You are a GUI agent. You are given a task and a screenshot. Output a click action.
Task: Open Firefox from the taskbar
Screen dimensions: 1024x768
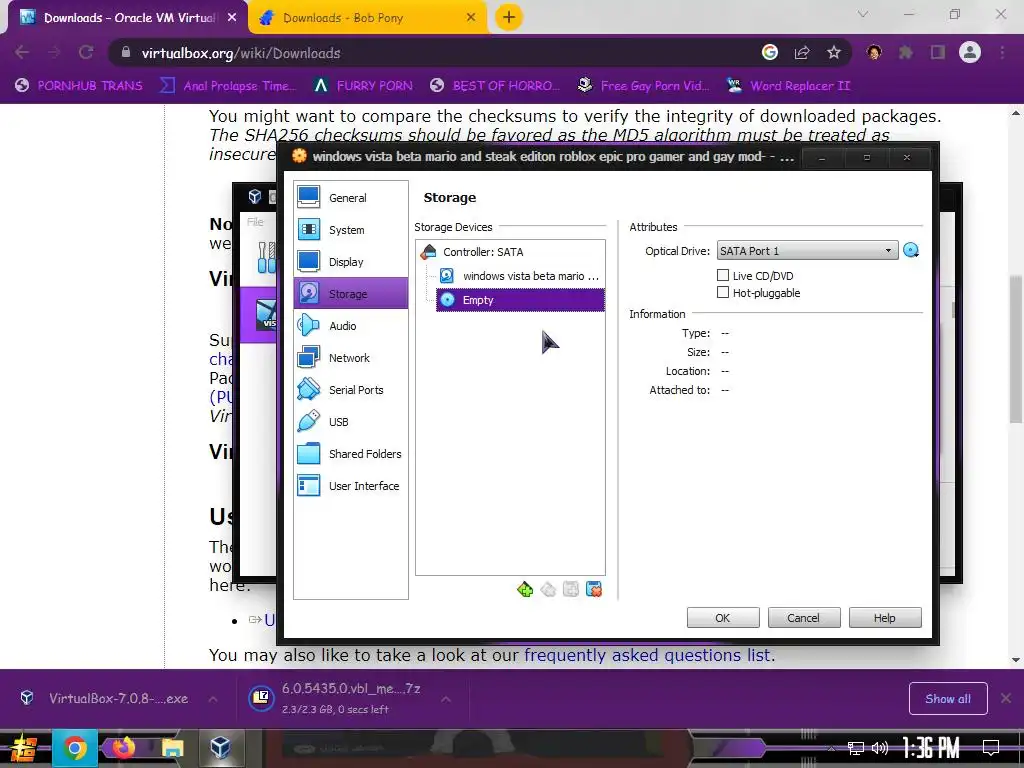point(123,747)
